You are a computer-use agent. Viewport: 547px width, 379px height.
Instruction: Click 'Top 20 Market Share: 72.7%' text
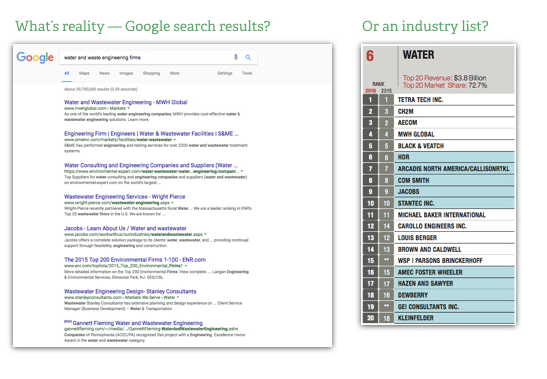tap(445, 85)
